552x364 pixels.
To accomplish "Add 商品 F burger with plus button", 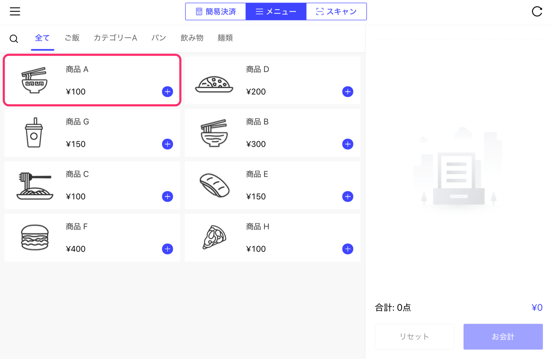I will pos(167,249).
